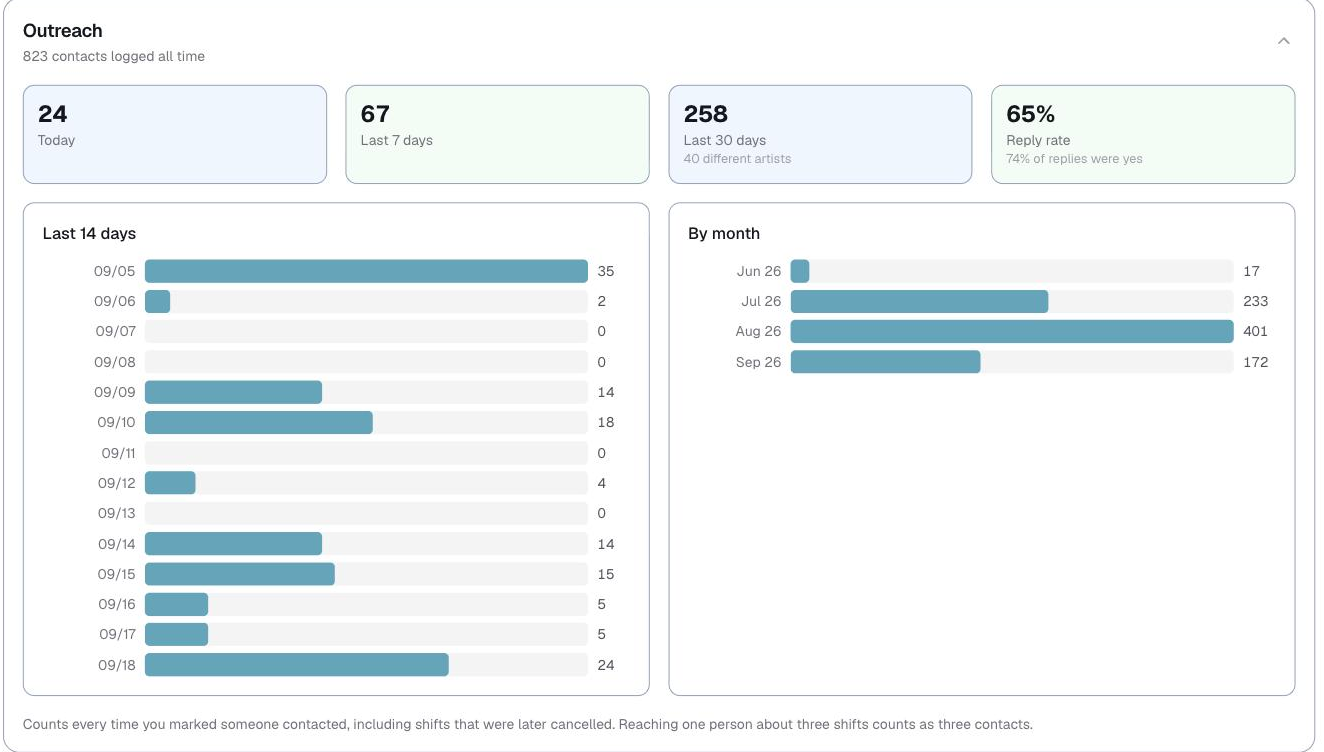Click the value 172 beside Sep 26
This screenshot has height=752, width=1324.
tap(1256, 362)
